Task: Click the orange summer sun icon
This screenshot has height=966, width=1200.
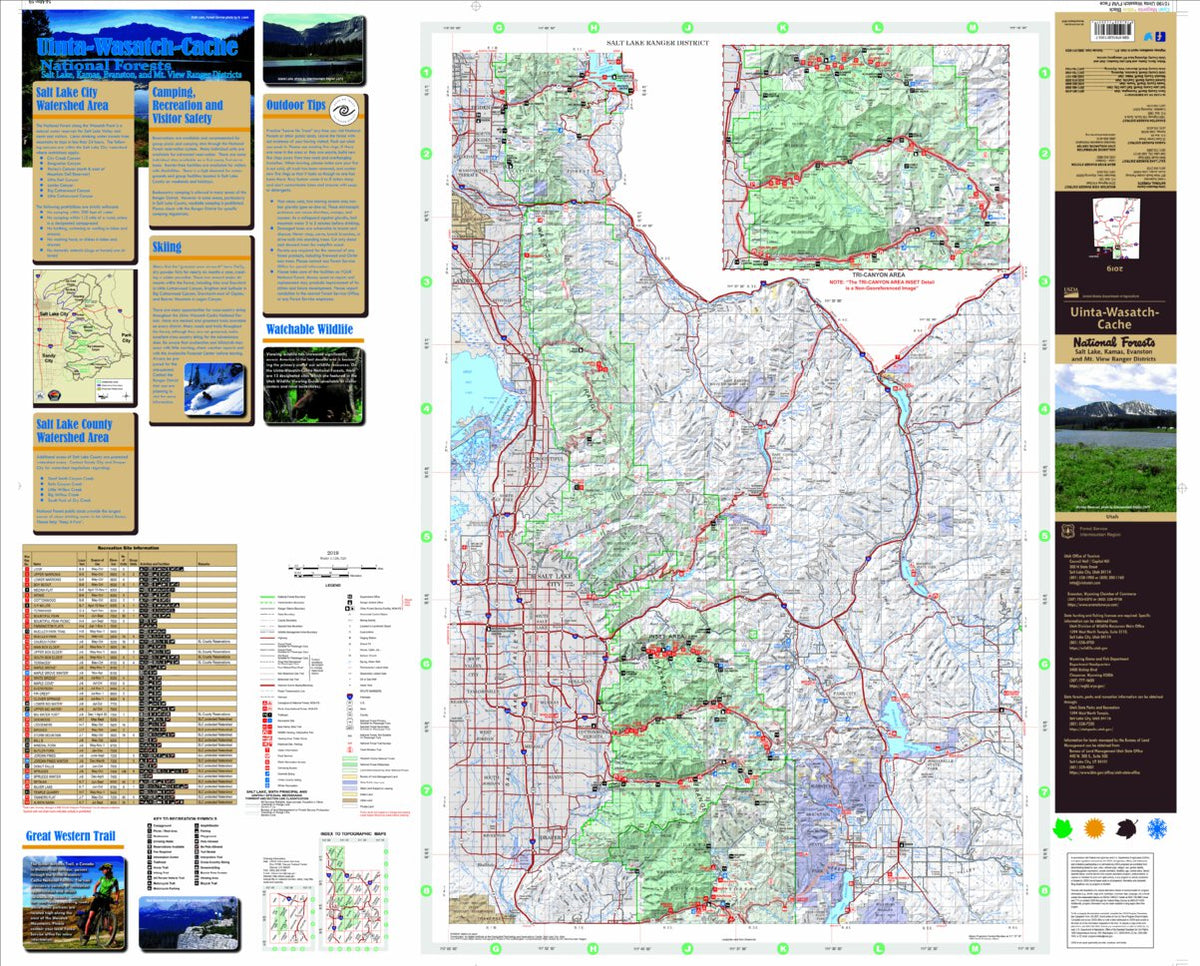Action: (1095, 828)
